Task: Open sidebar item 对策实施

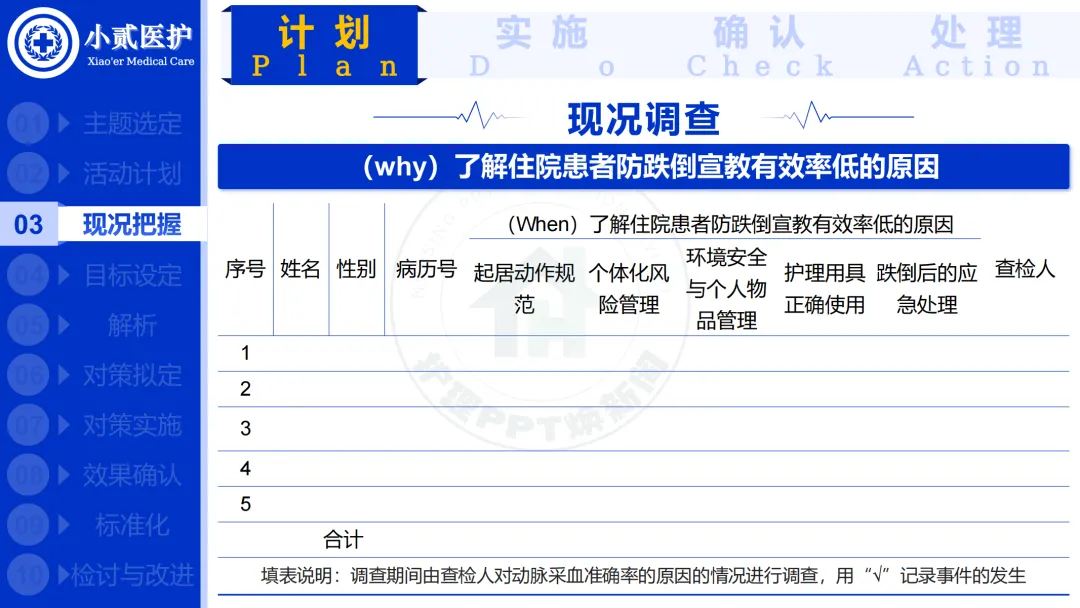Action: pyautogui.click(x=132, y=425)
